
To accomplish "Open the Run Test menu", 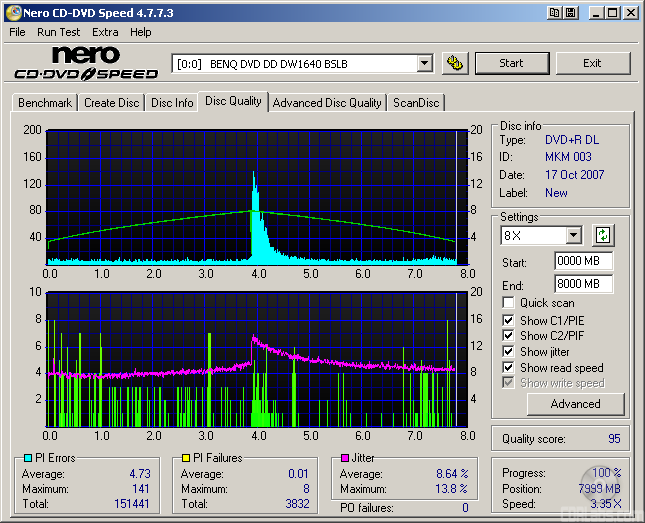I will [x=59, y=32].
